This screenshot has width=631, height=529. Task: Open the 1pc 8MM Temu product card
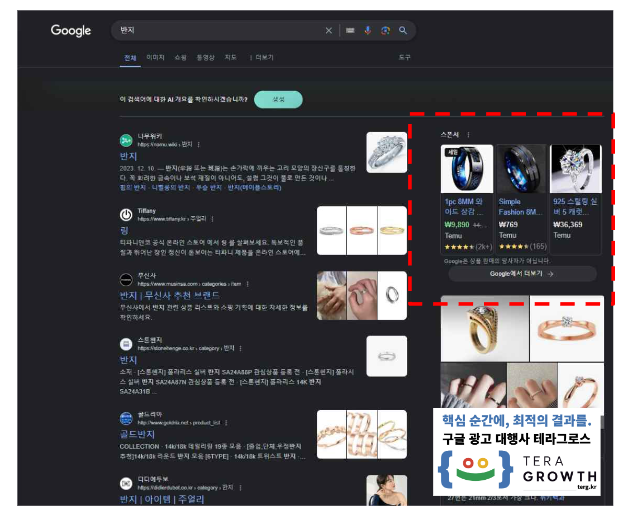[467, 199]
